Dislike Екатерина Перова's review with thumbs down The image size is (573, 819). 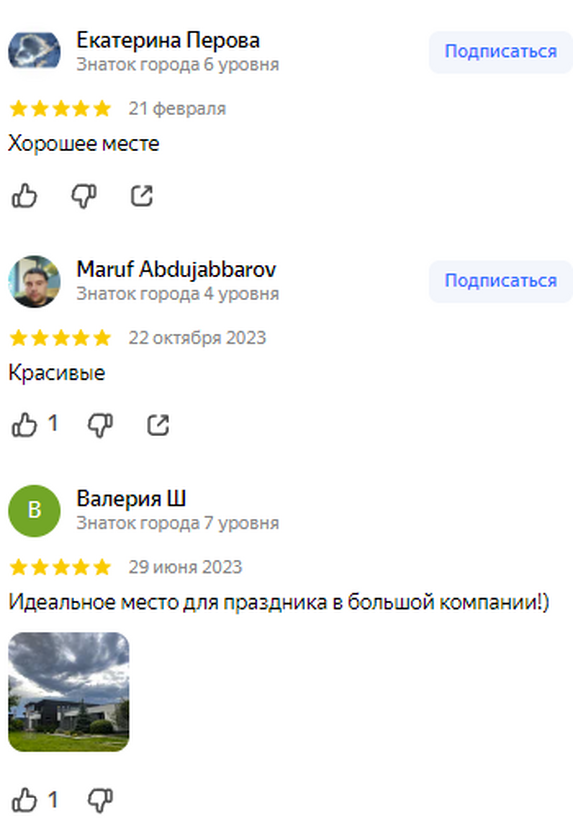(x=84, y=196)
